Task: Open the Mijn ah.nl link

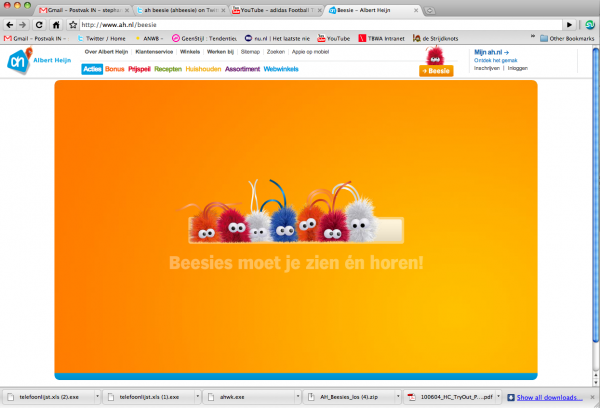Action: [x=491, y=52]
